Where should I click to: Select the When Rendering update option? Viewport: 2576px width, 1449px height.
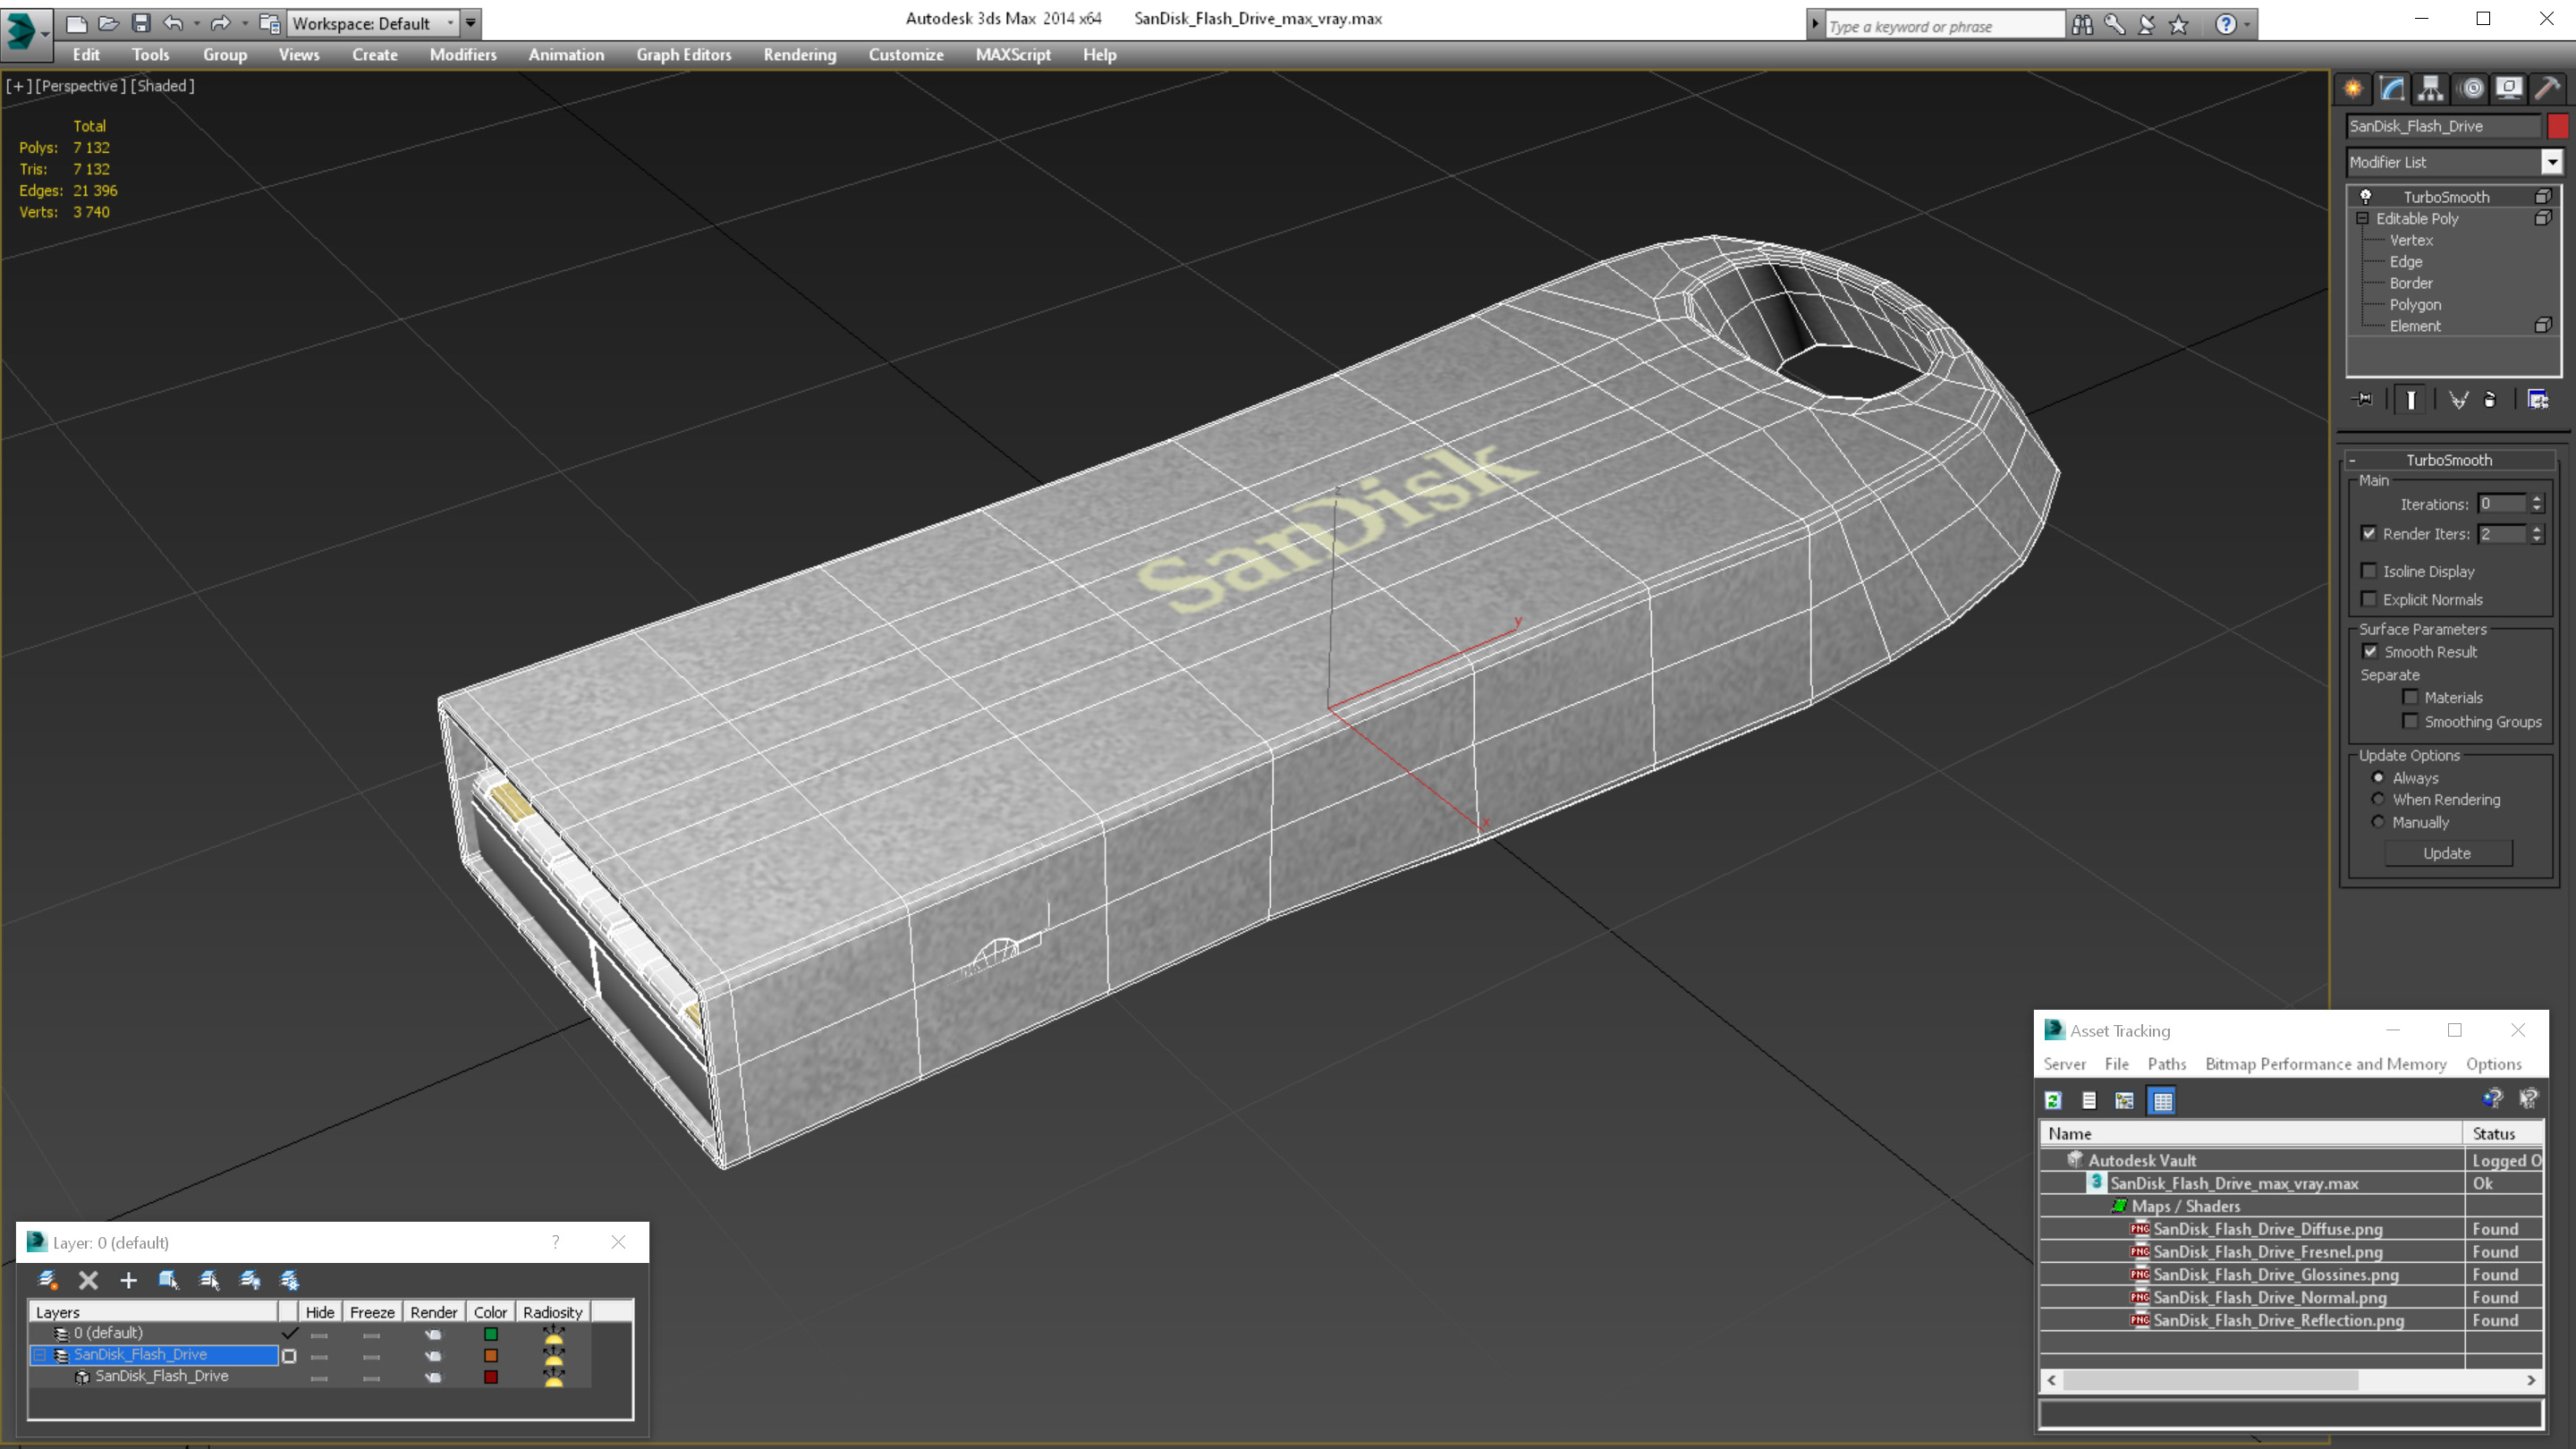pyautogui.click(x=2378, y=799)
